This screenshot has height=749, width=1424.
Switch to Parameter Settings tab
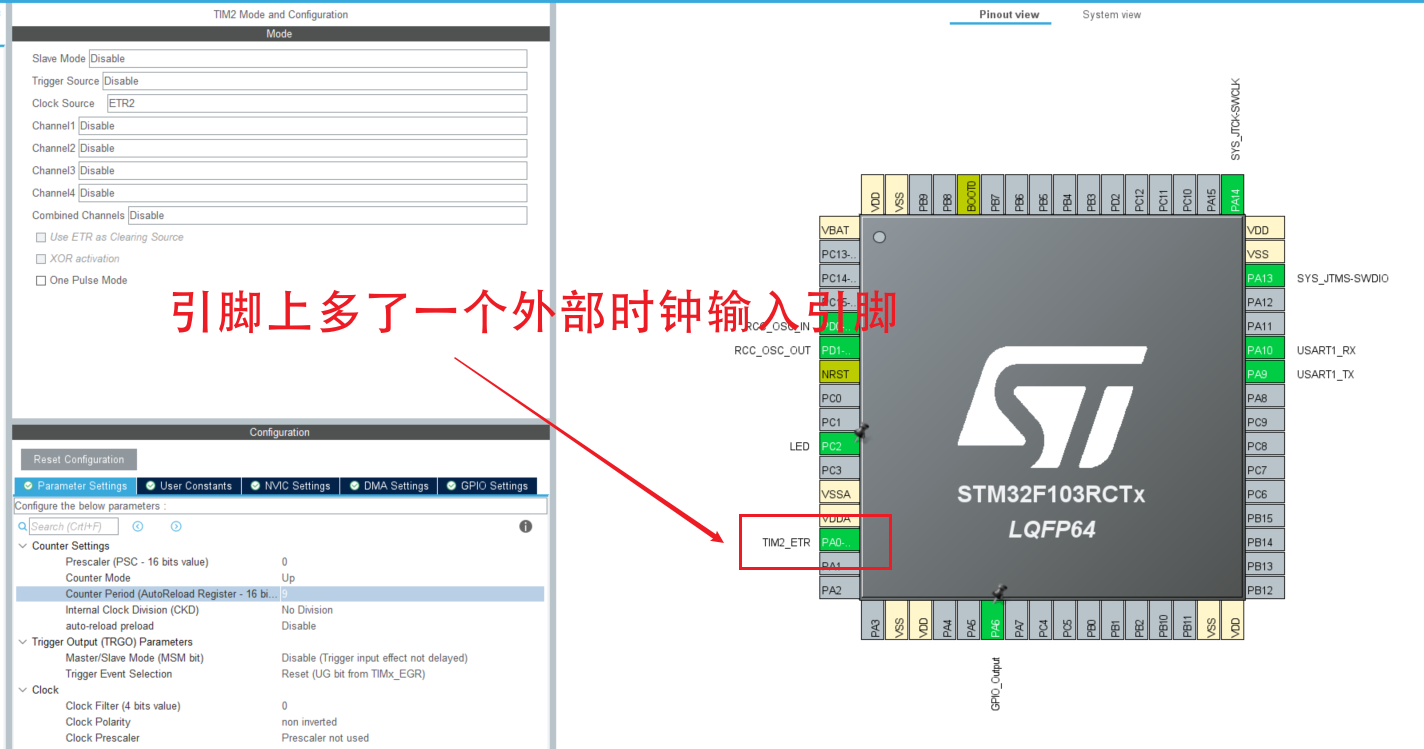tap(76, 486)
